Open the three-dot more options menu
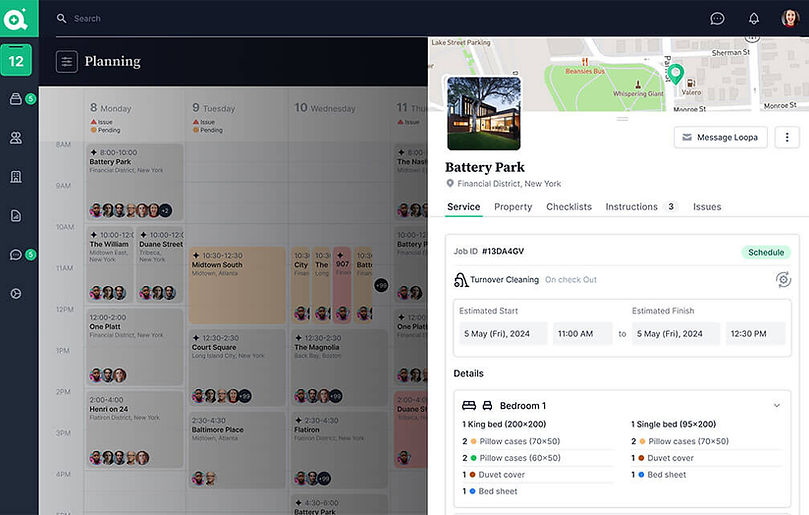This screenshot has height=515, width=809. pyautogui.click(x=787, y=137)
